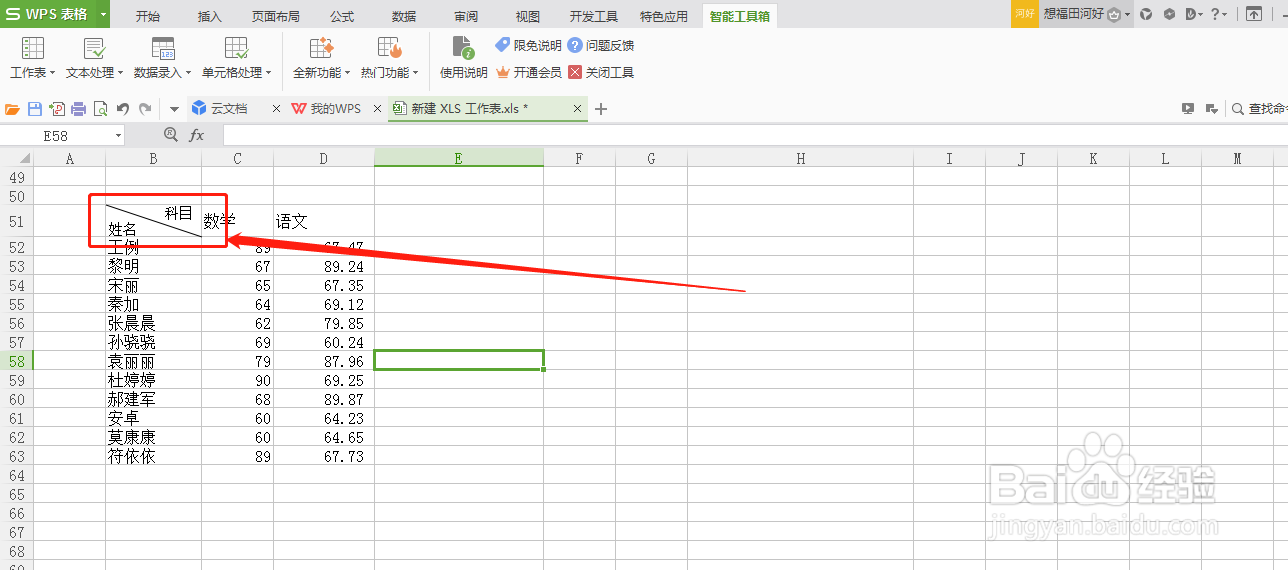
Task: Add a new document tab
Action: click(601, 109)
